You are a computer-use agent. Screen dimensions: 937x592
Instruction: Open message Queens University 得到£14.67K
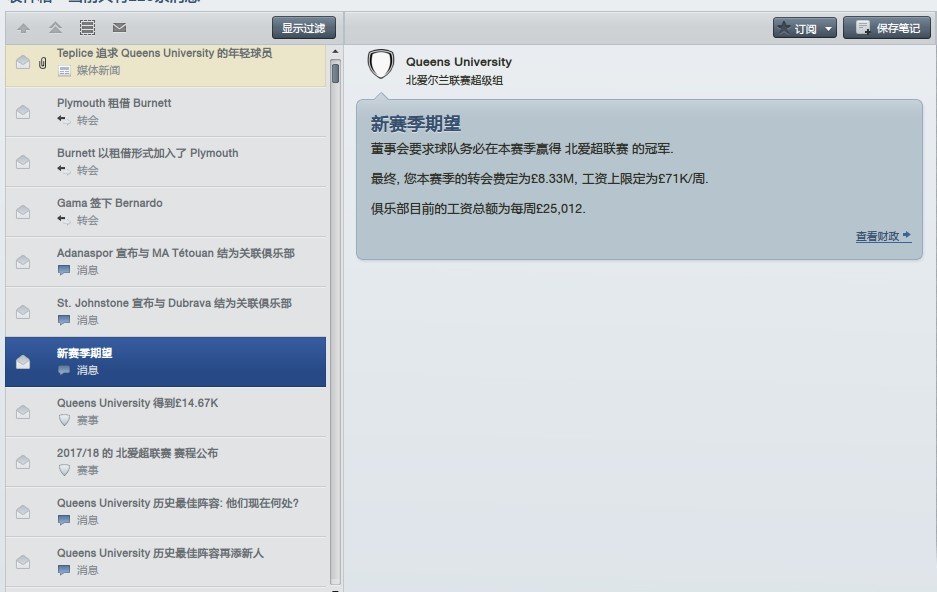pos(166,412)
